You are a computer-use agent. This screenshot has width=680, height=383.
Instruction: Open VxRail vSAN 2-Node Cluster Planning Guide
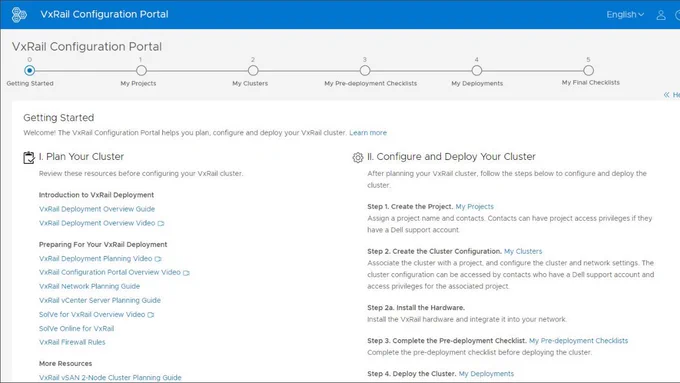pos(110,377)
